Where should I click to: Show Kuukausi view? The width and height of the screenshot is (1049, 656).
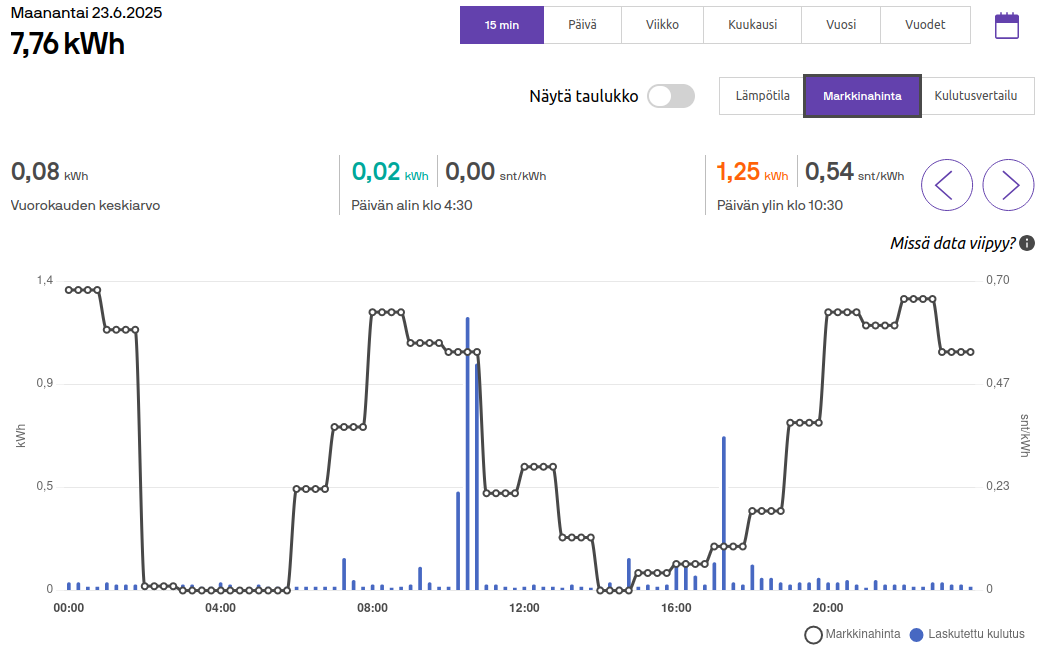pyautogui.click(x=752, y=25)
